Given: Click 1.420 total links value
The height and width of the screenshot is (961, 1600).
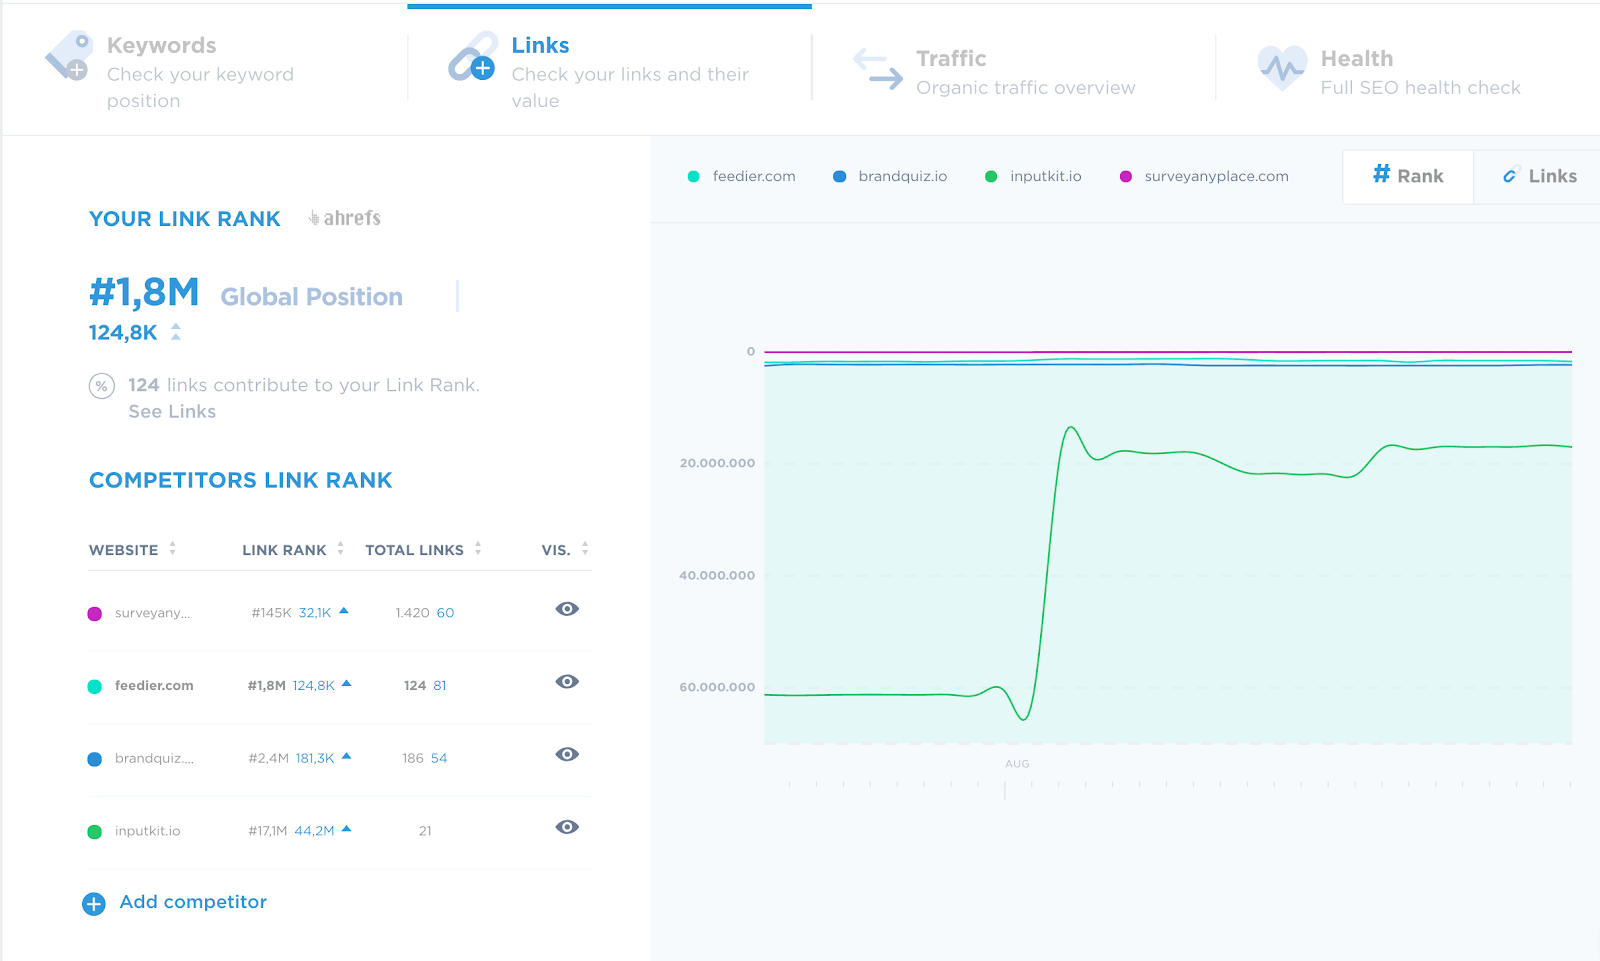Looking at the screenshot, I should (x=412, y=613).
